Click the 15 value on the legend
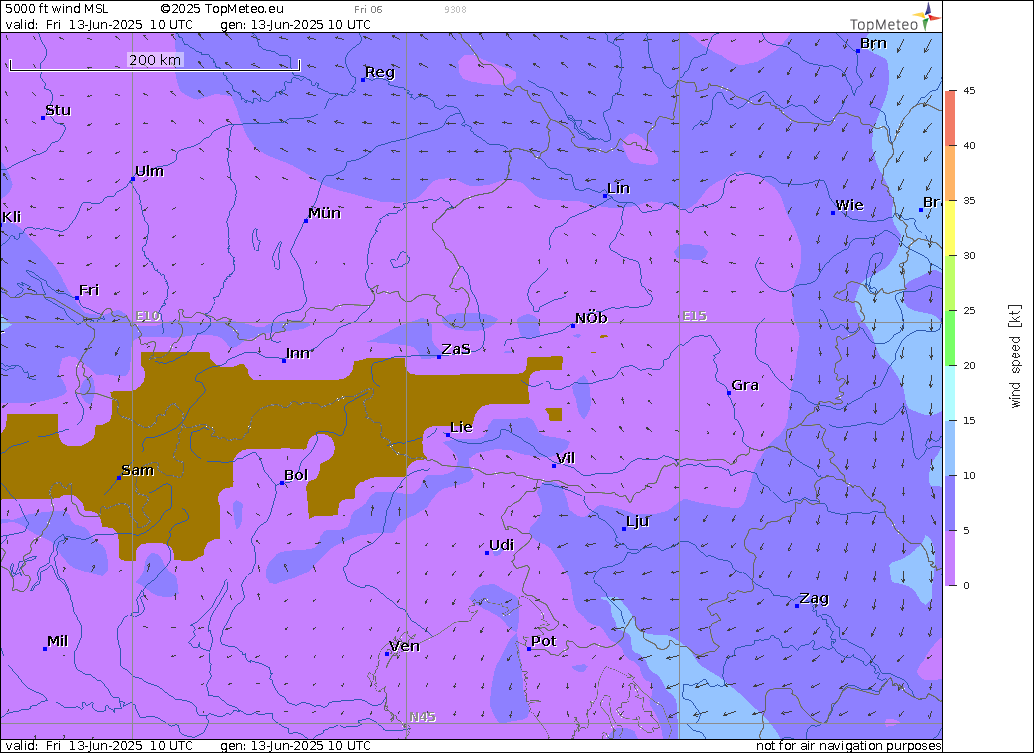The height and width of the screenshot is (753, 1034). click(x=969, y=421)
